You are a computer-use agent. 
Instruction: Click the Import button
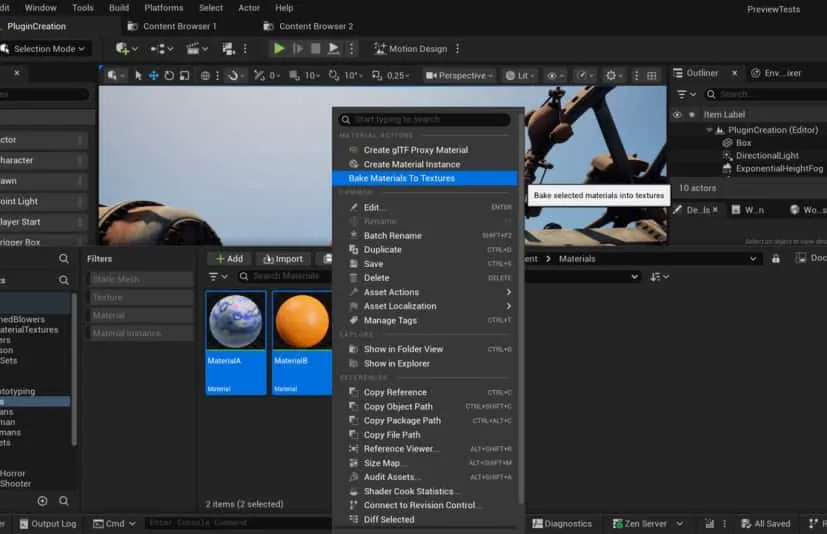point(283,259)
